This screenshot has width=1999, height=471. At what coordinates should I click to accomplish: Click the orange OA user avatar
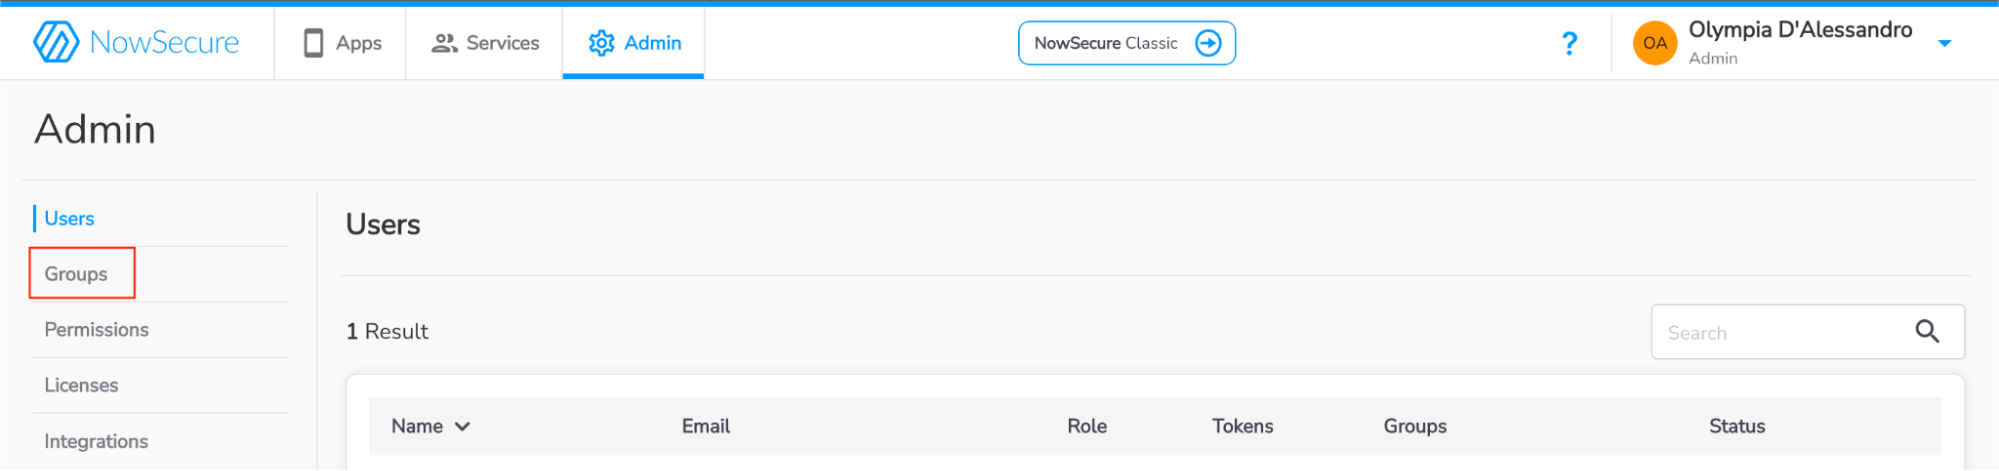tap(1654, 43)
